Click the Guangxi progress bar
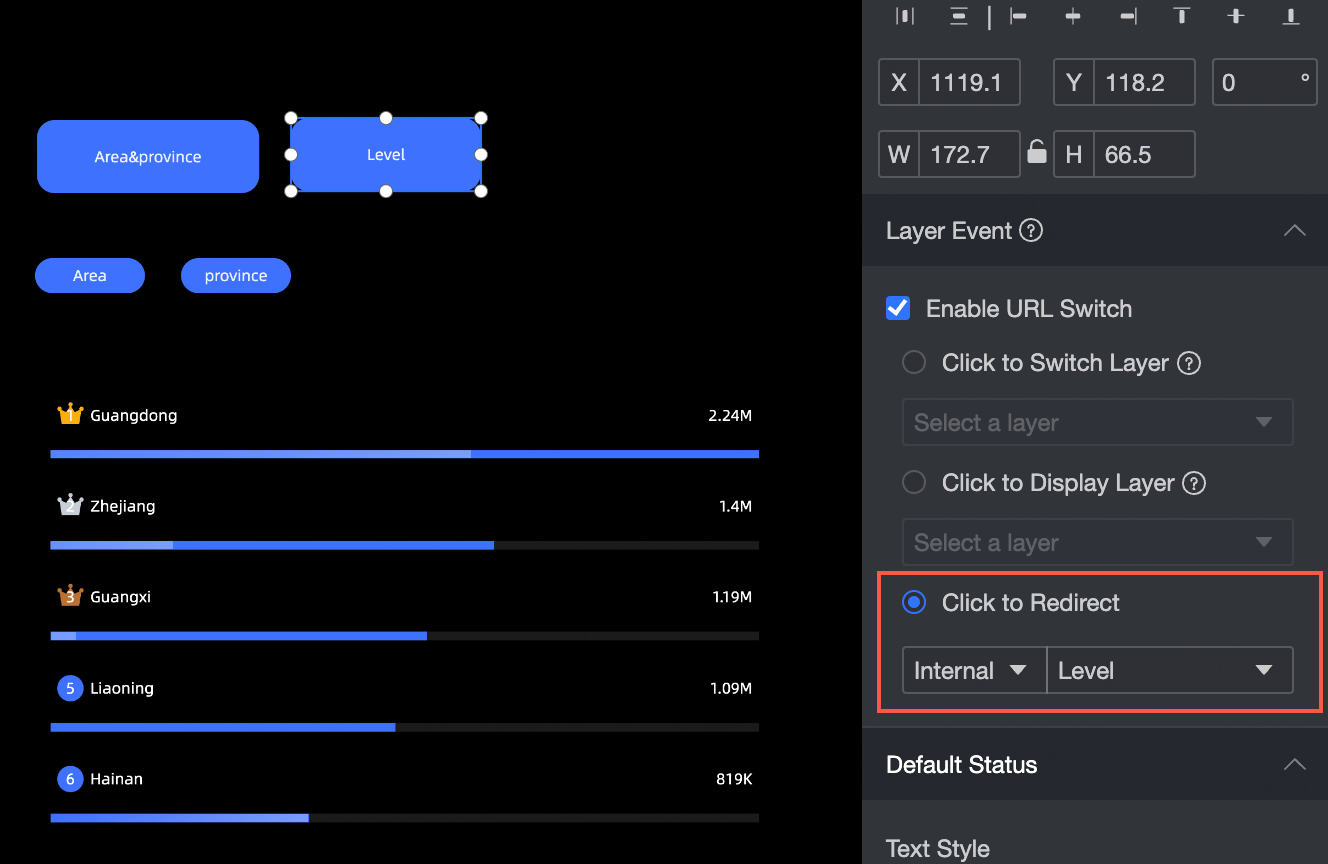 pos(404,636)
